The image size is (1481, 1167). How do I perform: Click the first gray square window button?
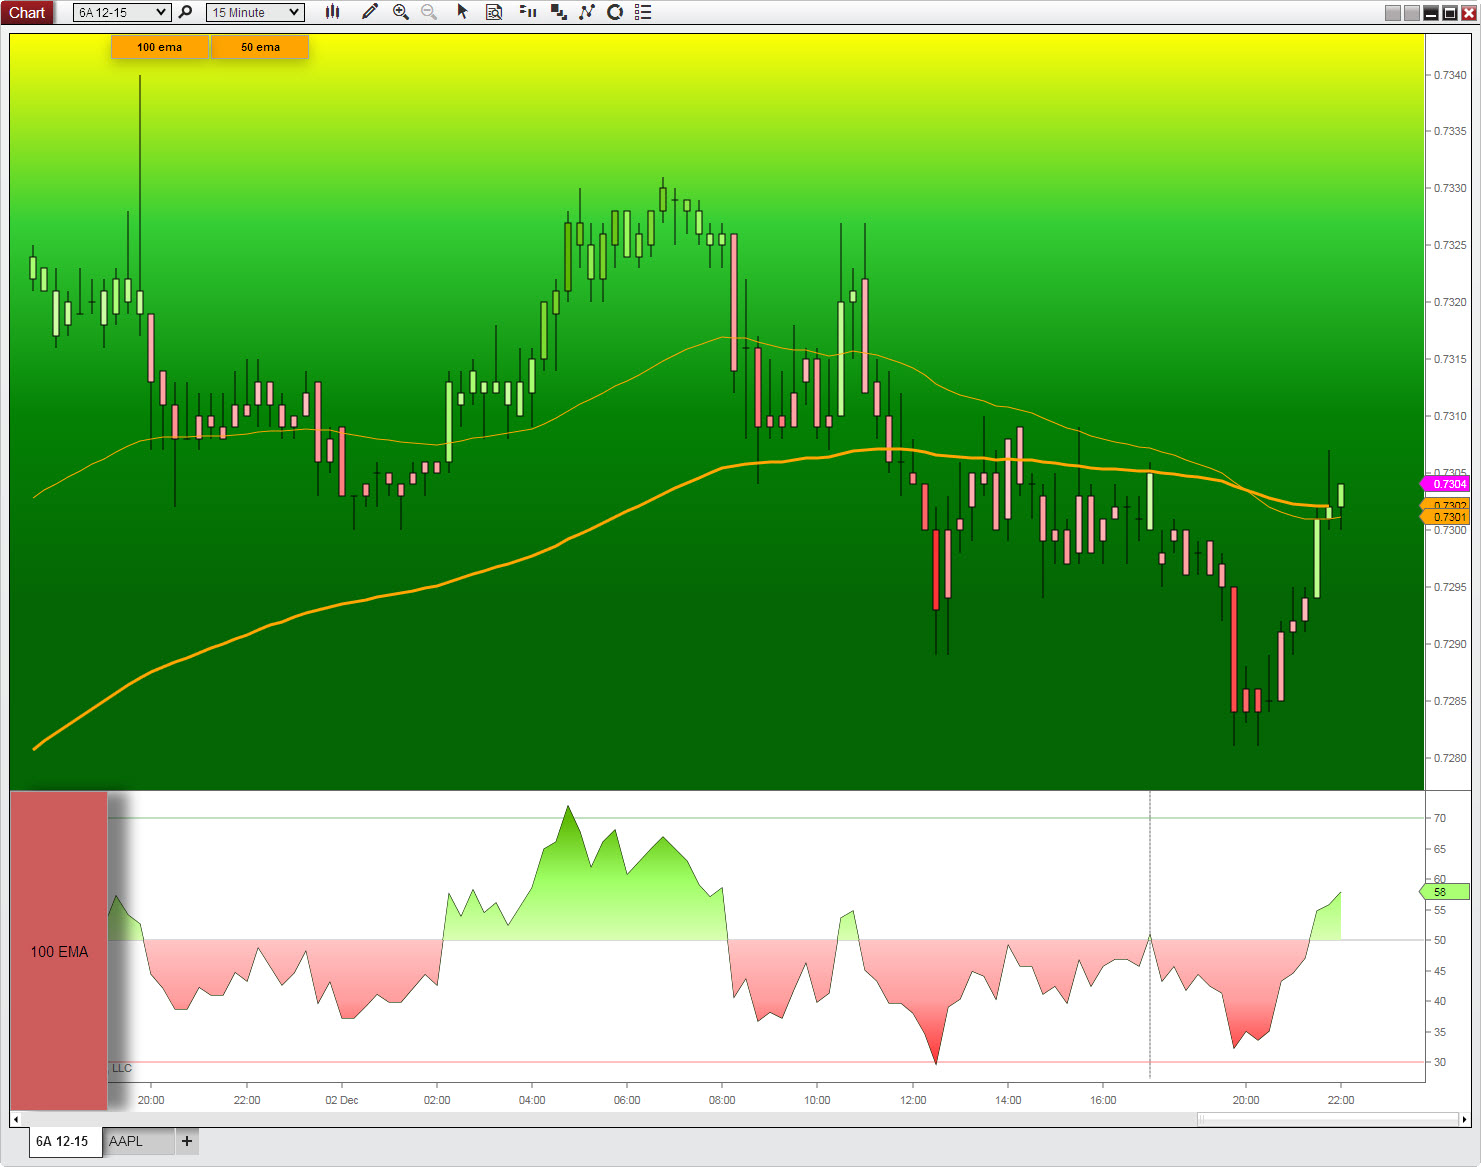(1393, 13)
